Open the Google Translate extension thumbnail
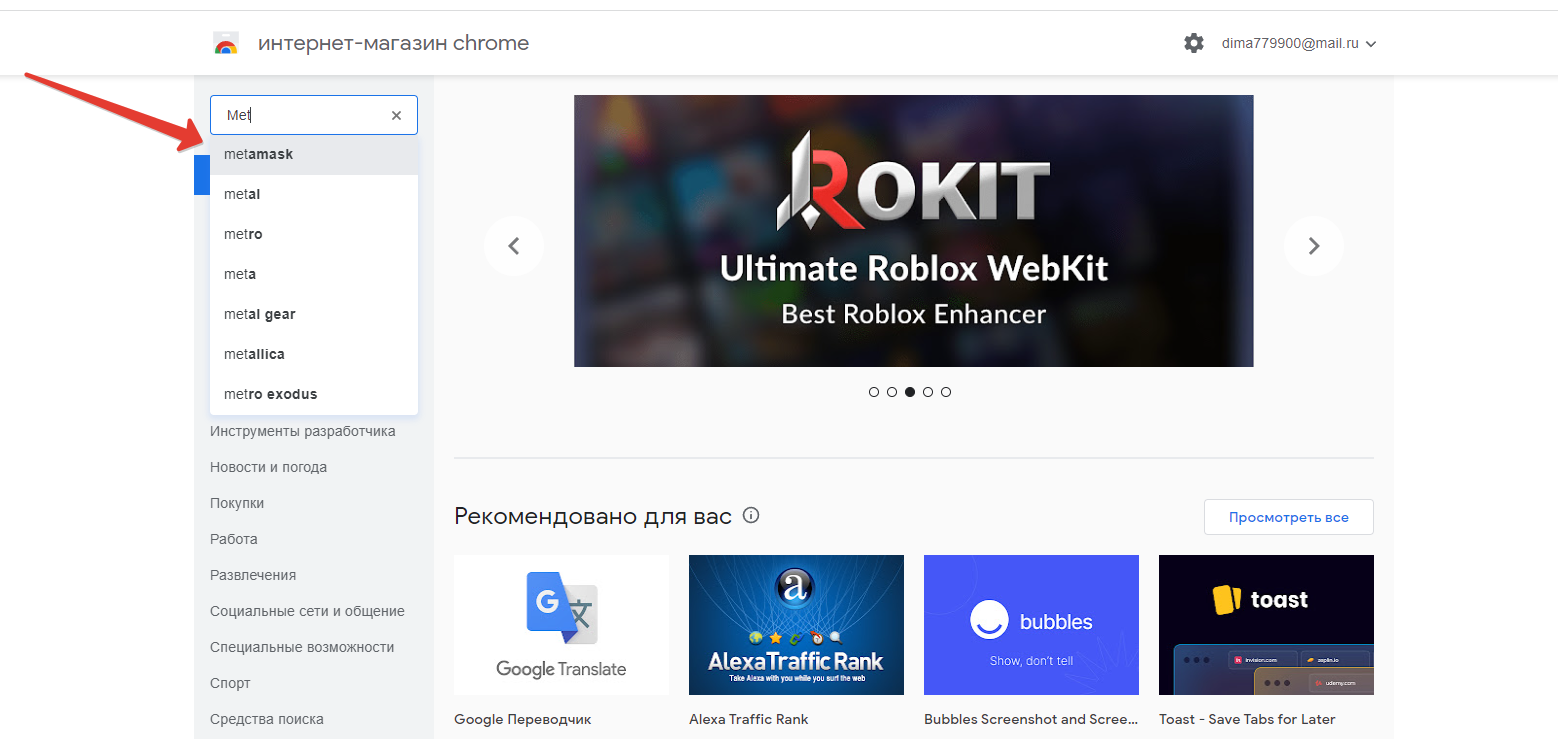This screenshot has height=739, width=1558. (x=561, y=625)
